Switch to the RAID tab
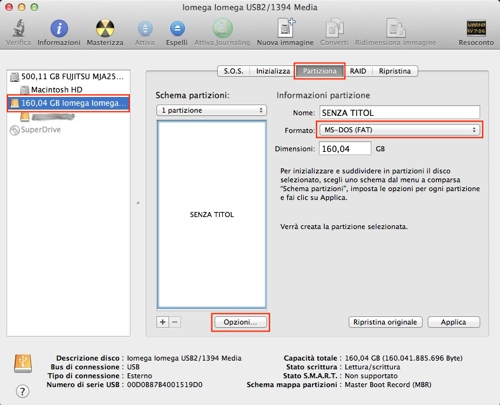Screen dimensions: 500x405 pyautogui.click(x=358, y=71)
